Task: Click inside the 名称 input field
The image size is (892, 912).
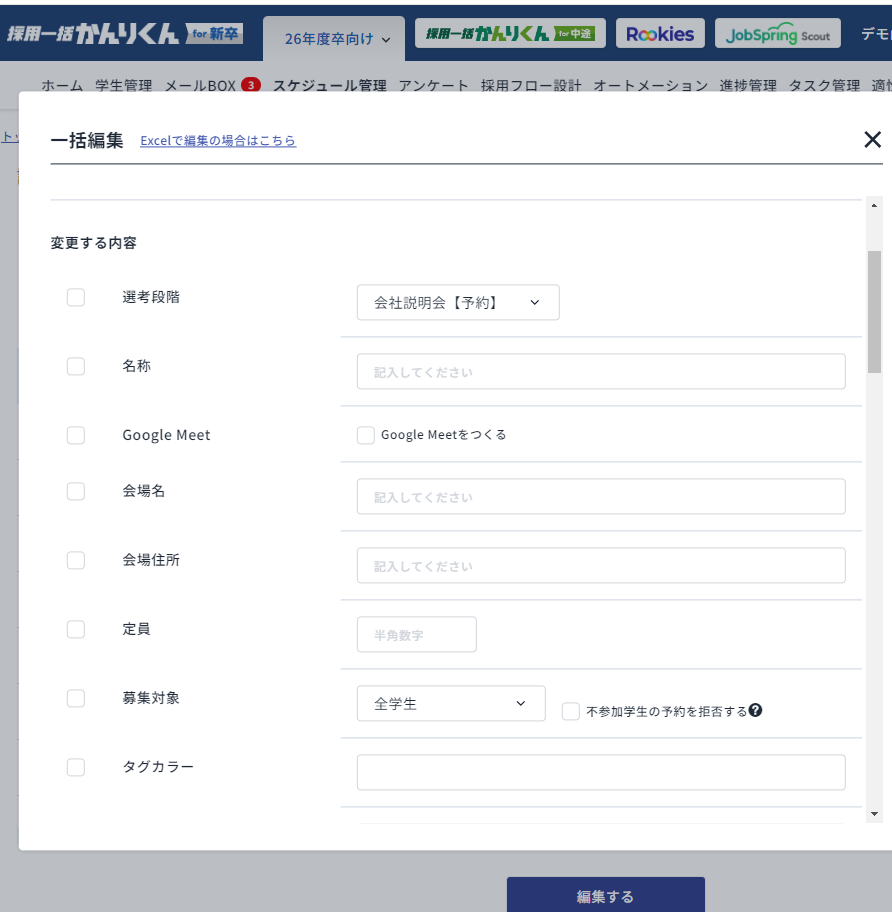Action: pos(600,371)
